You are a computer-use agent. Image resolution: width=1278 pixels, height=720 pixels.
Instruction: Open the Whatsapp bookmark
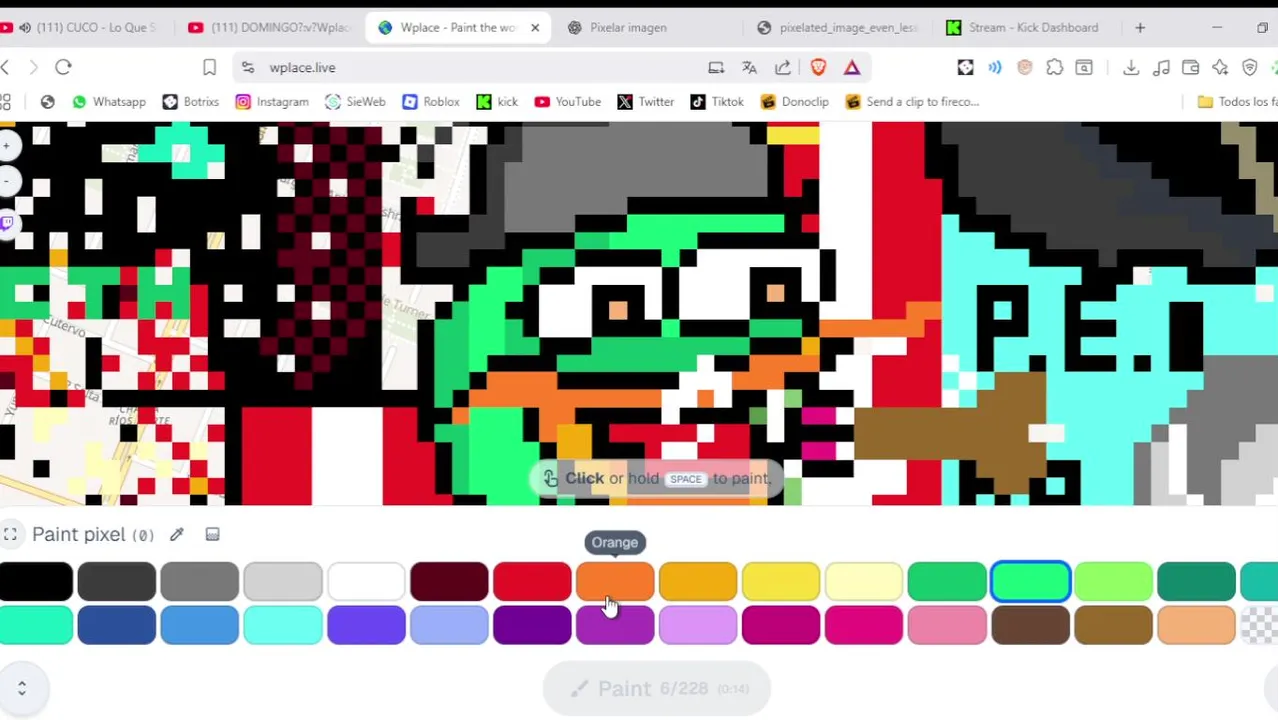point(109,101)
